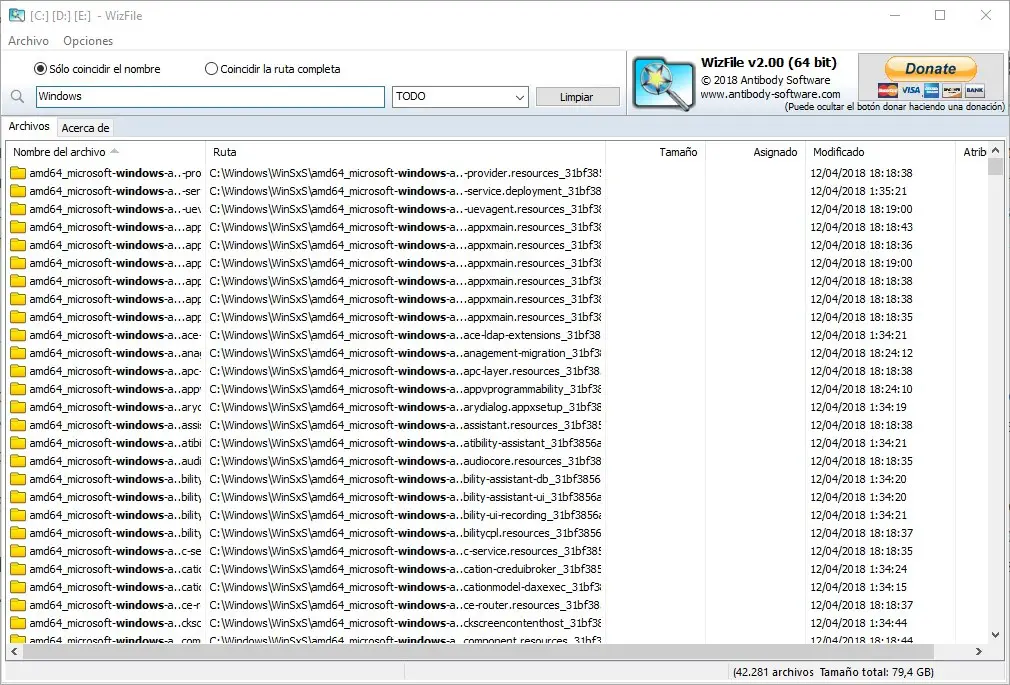The width and height of the screenshot is (1010, 685).
Task: Click the modified date 12/04/2018 18:18:36
Action: [x=861, y=246]
